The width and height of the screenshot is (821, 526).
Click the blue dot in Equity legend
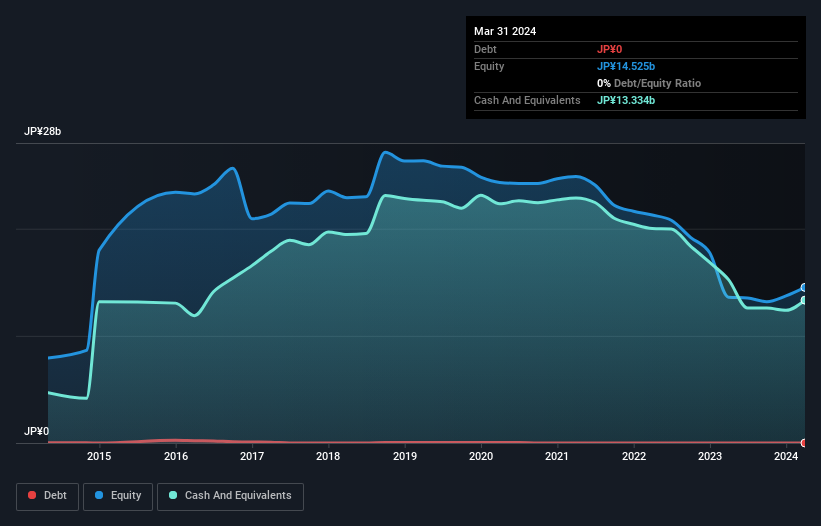[x=99, y=495]
